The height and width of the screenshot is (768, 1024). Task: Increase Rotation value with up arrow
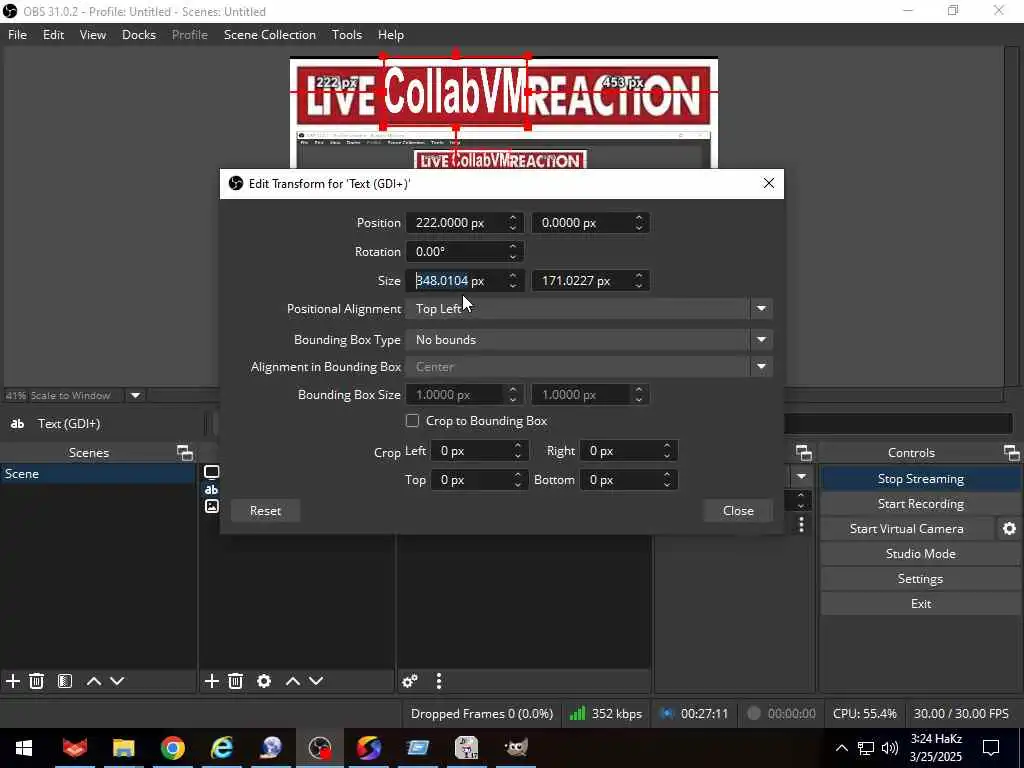(x=513, y=246)
